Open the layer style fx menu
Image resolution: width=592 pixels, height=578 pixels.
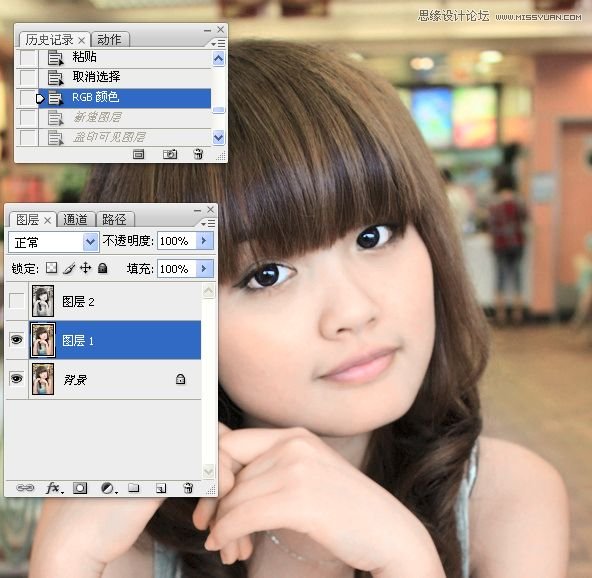[54, 488]
